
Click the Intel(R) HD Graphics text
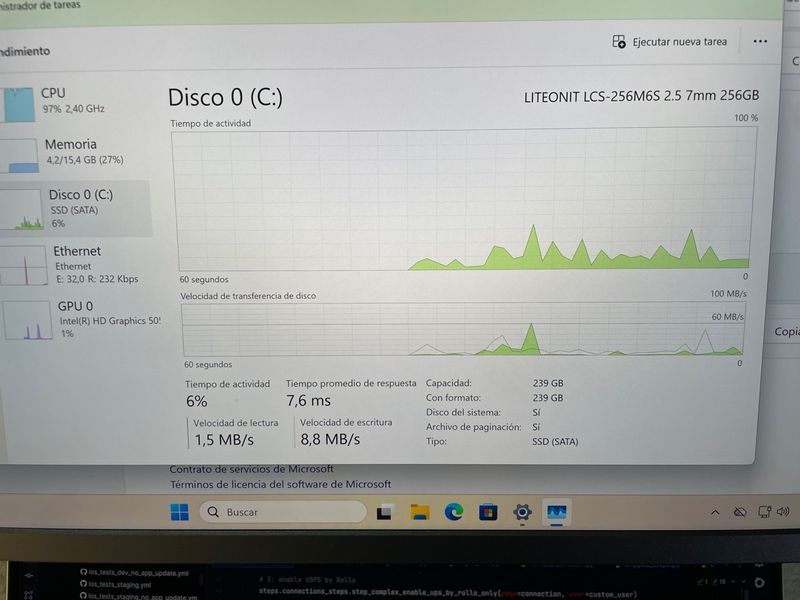(x=110, y=321)
